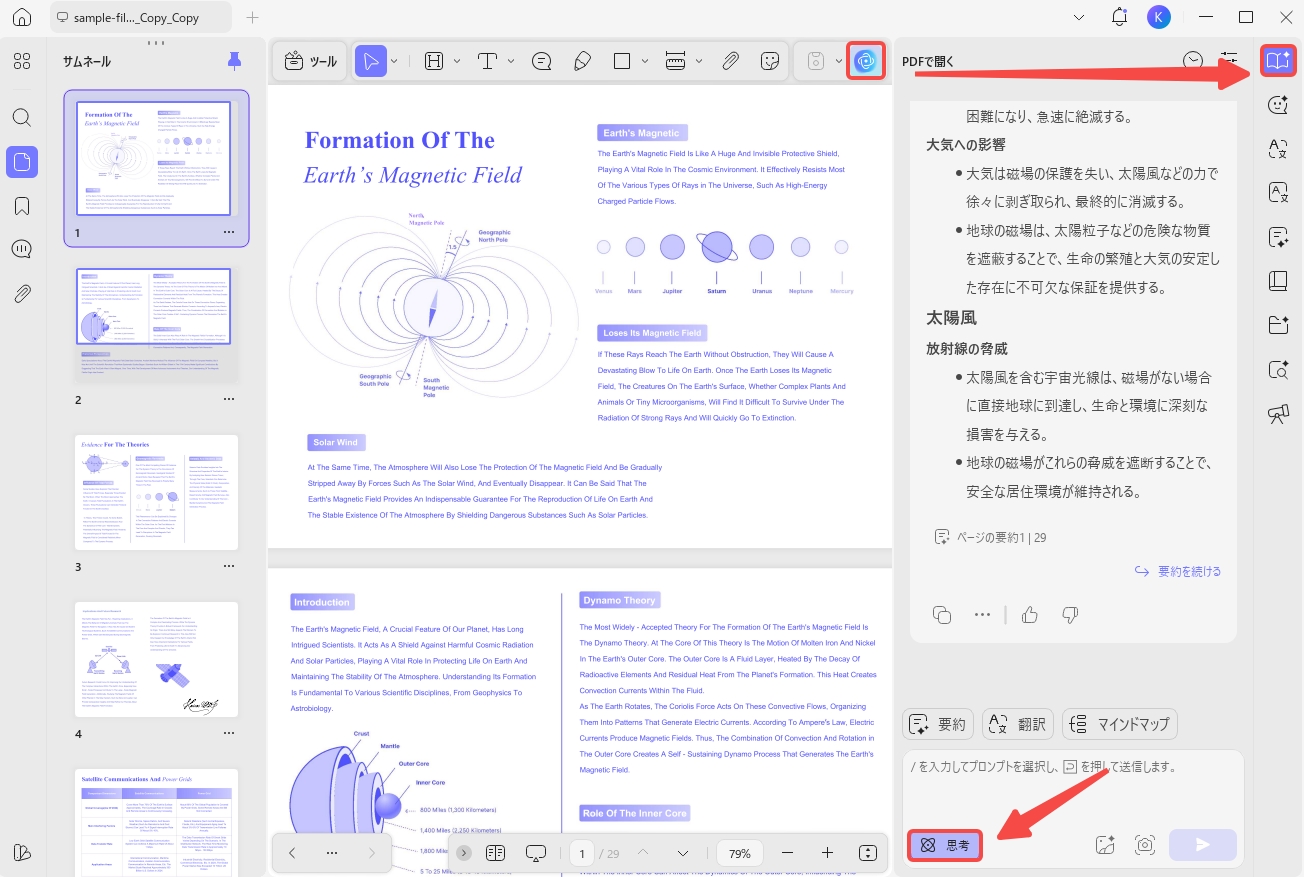
Task: Like the AI response with thumbs up
Action: coord(1030,614)
